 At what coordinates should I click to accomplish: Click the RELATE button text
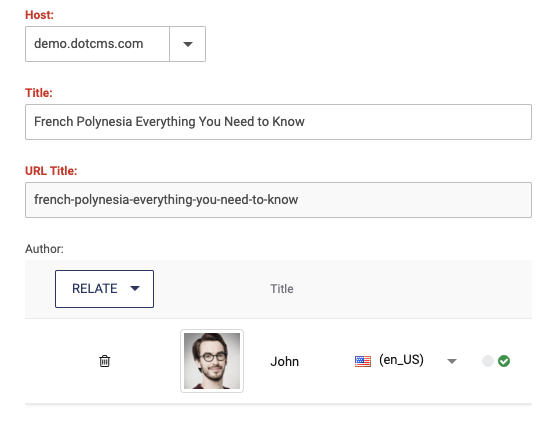(x=94, y=289)
